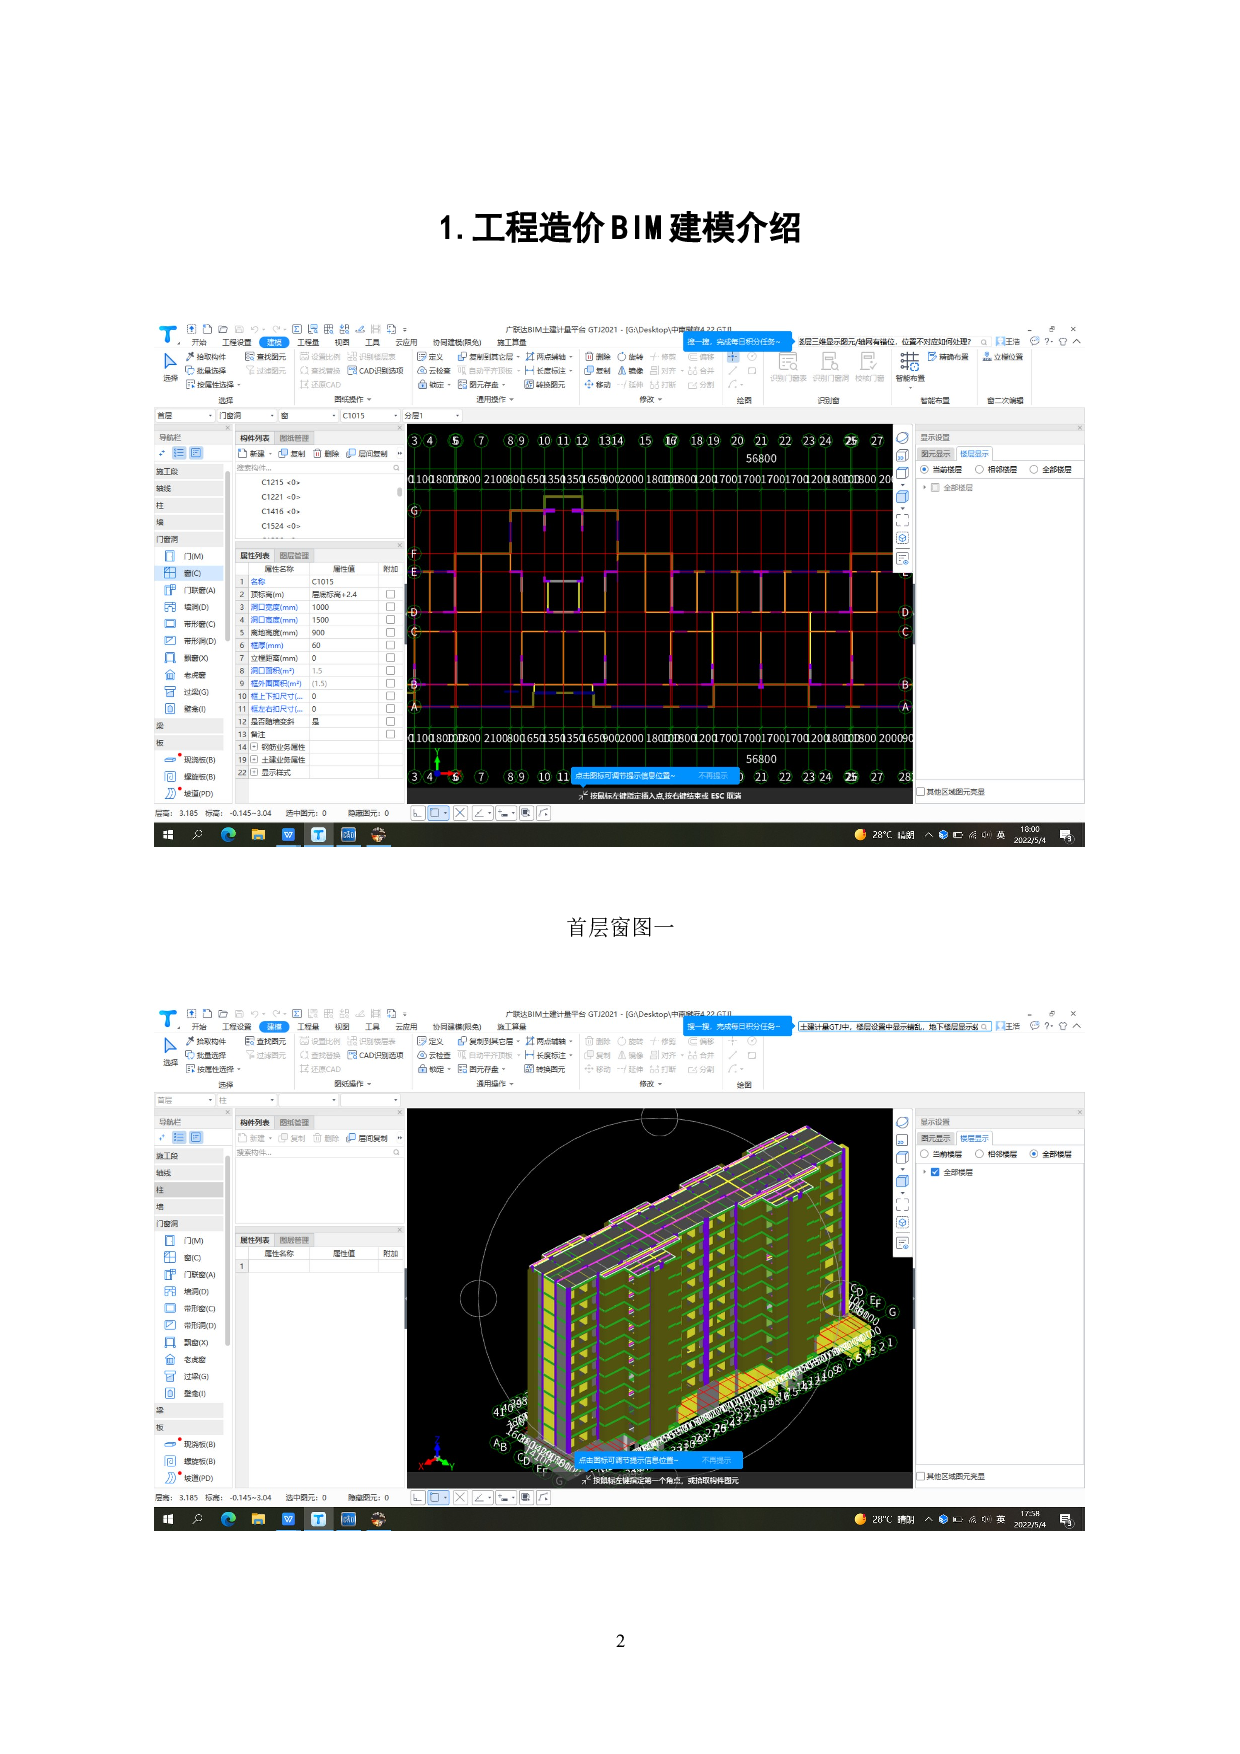Tick the 附加 checkbox for 顶标高 property
Screen dimensions: 1240x1754
[x=390, y=594]
